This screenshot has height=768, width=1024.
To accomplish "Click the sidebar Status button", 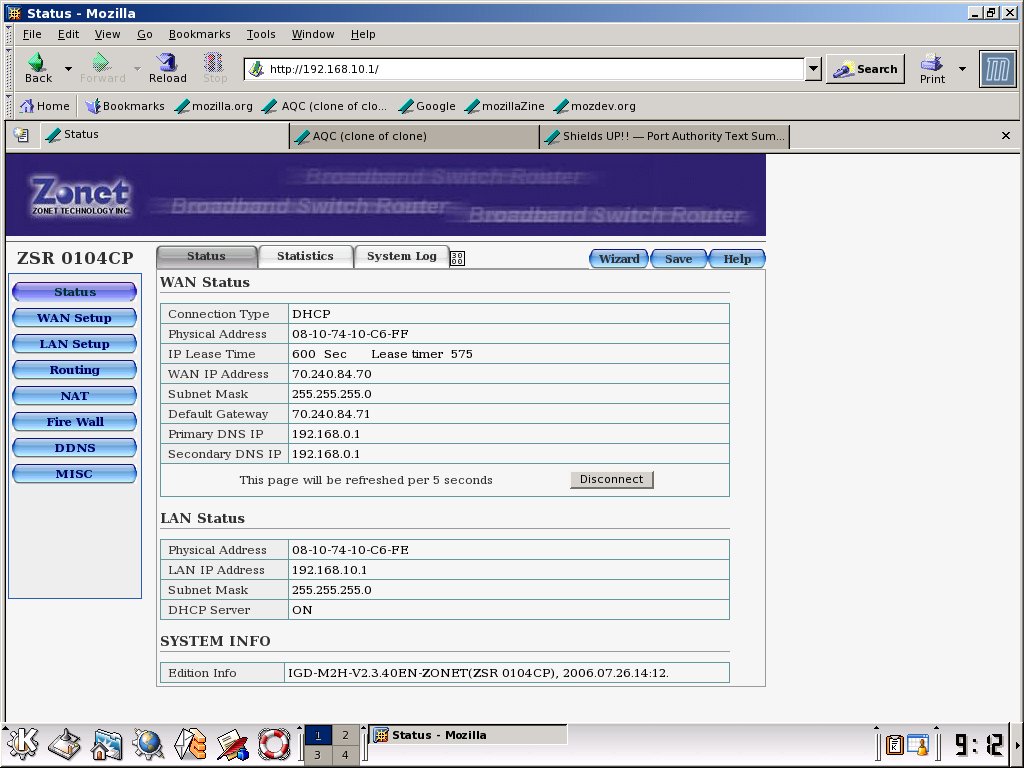I will [74, 292].
